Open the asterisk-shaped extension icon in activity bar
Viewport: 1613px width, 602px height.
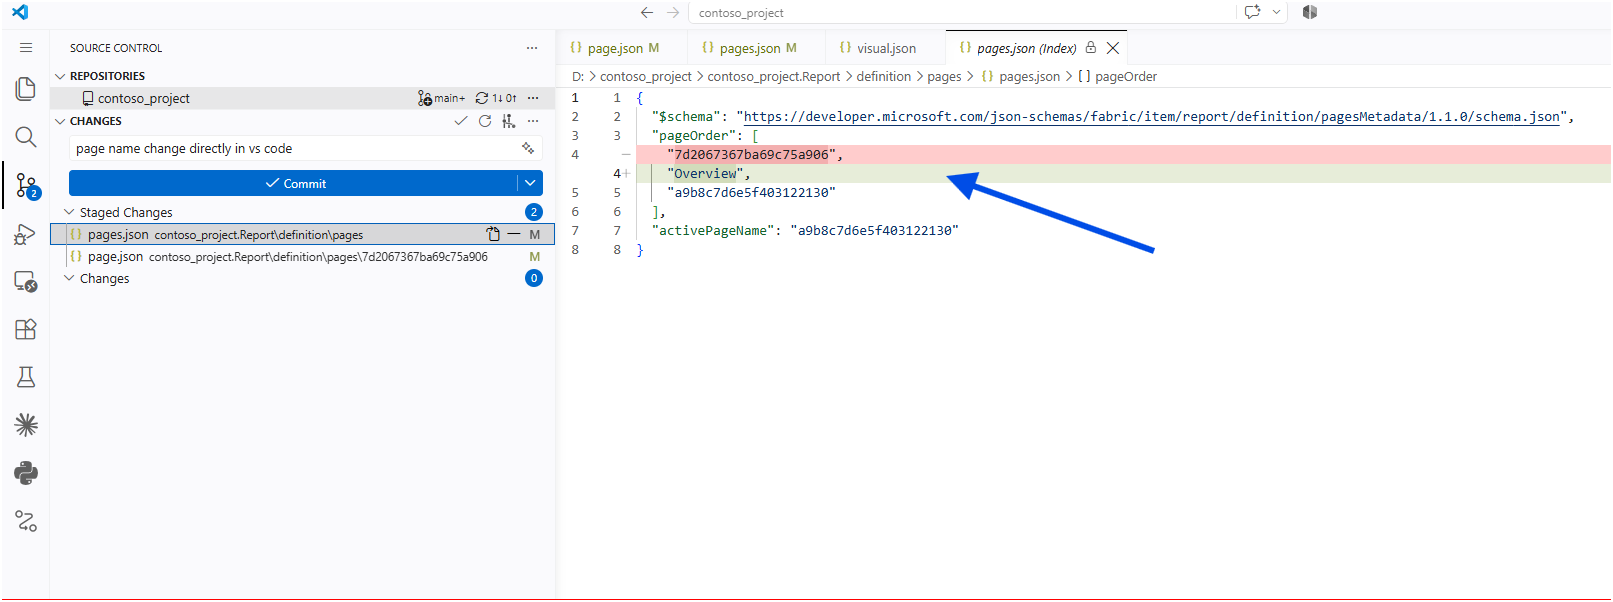pyautogui.click(x=26, y=425)
